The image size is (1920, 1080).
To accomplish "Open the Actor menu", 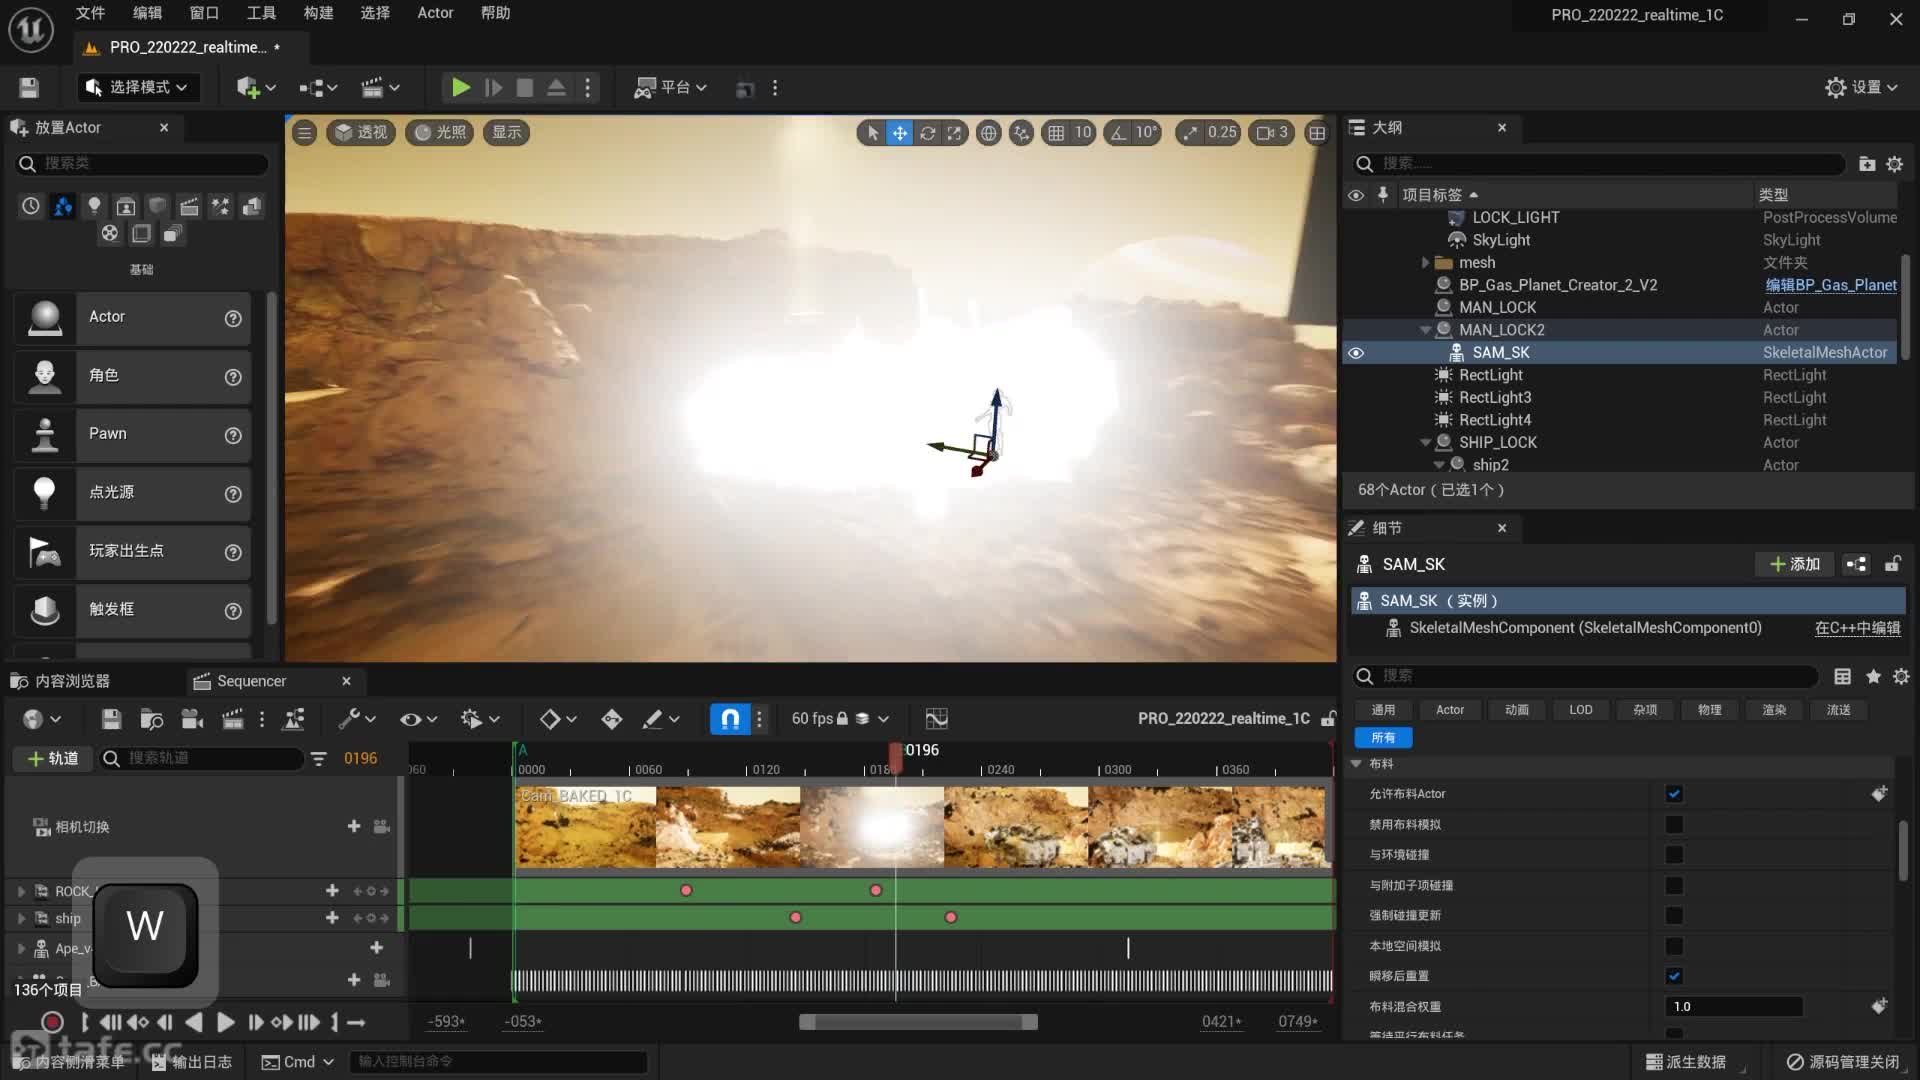I will click(435, 13).
